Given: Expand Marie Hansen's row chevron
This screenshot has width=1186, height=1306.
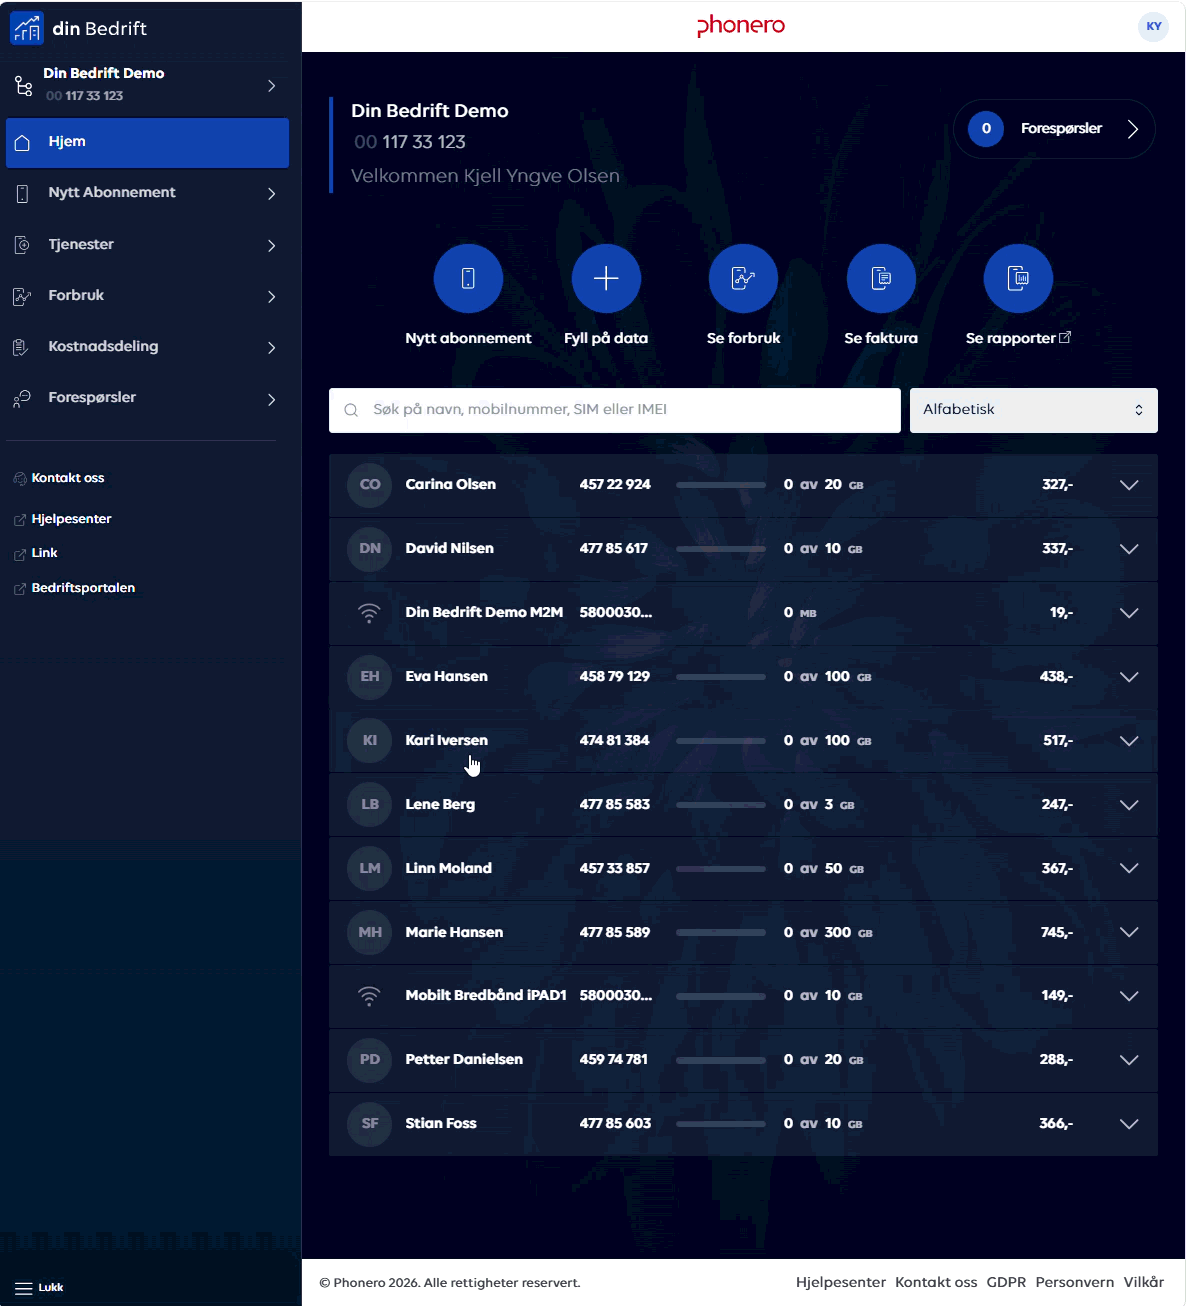Looking at the screenshot, I should (1129, 932).
